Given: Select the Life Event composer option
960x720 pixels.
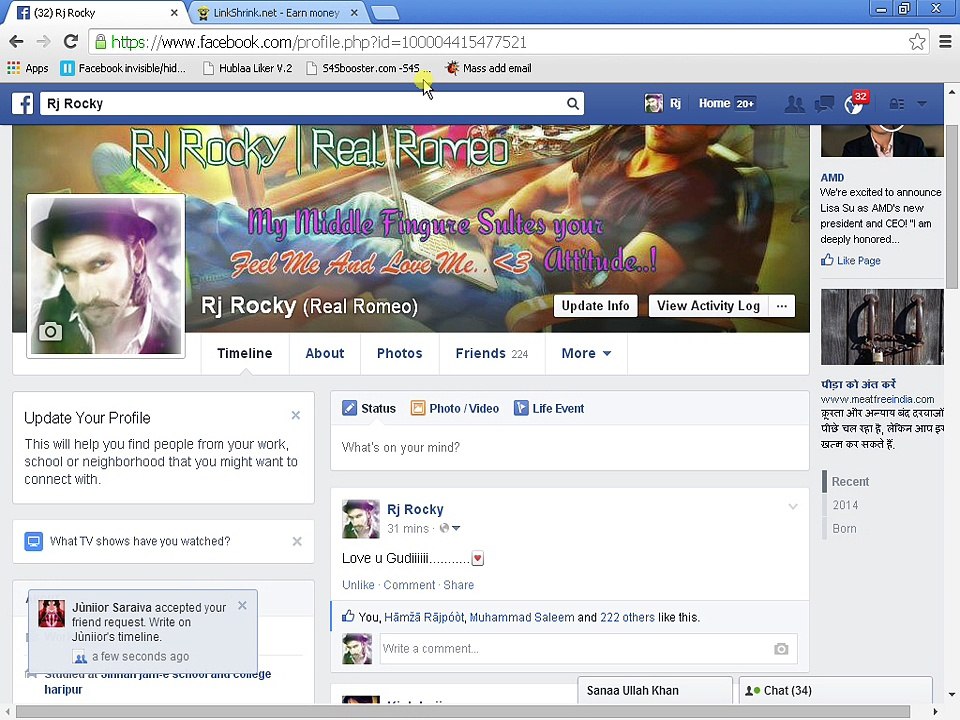Looking at the screenshot, I should coord(549,408).
